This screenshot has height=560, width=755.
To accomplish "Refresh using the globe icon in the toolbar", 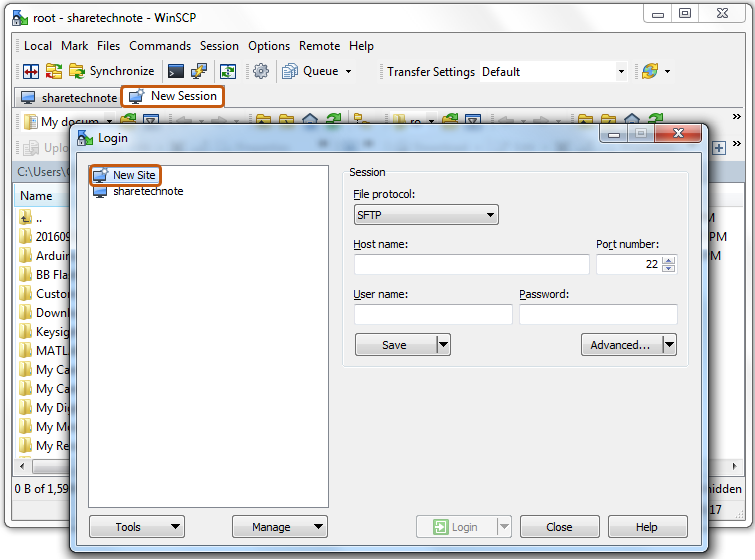I will tap(650, 71).
